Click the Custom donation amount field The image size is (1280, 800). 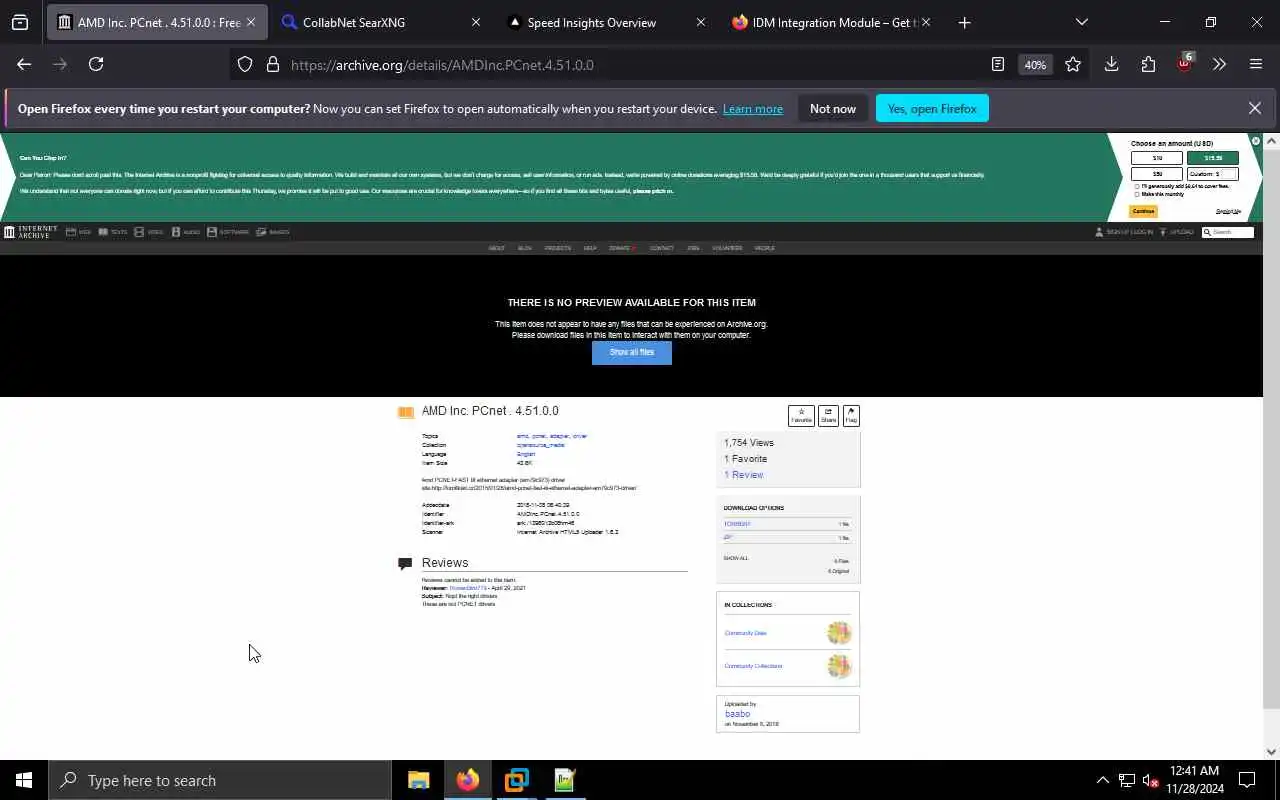pyautogui.click(x=1213, y=174)
